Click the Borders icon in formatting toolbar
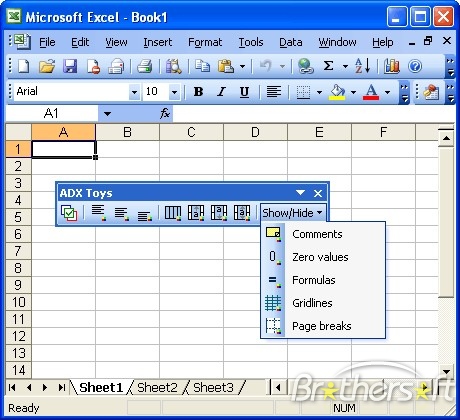The image size is (460, 420). point(303,92)
